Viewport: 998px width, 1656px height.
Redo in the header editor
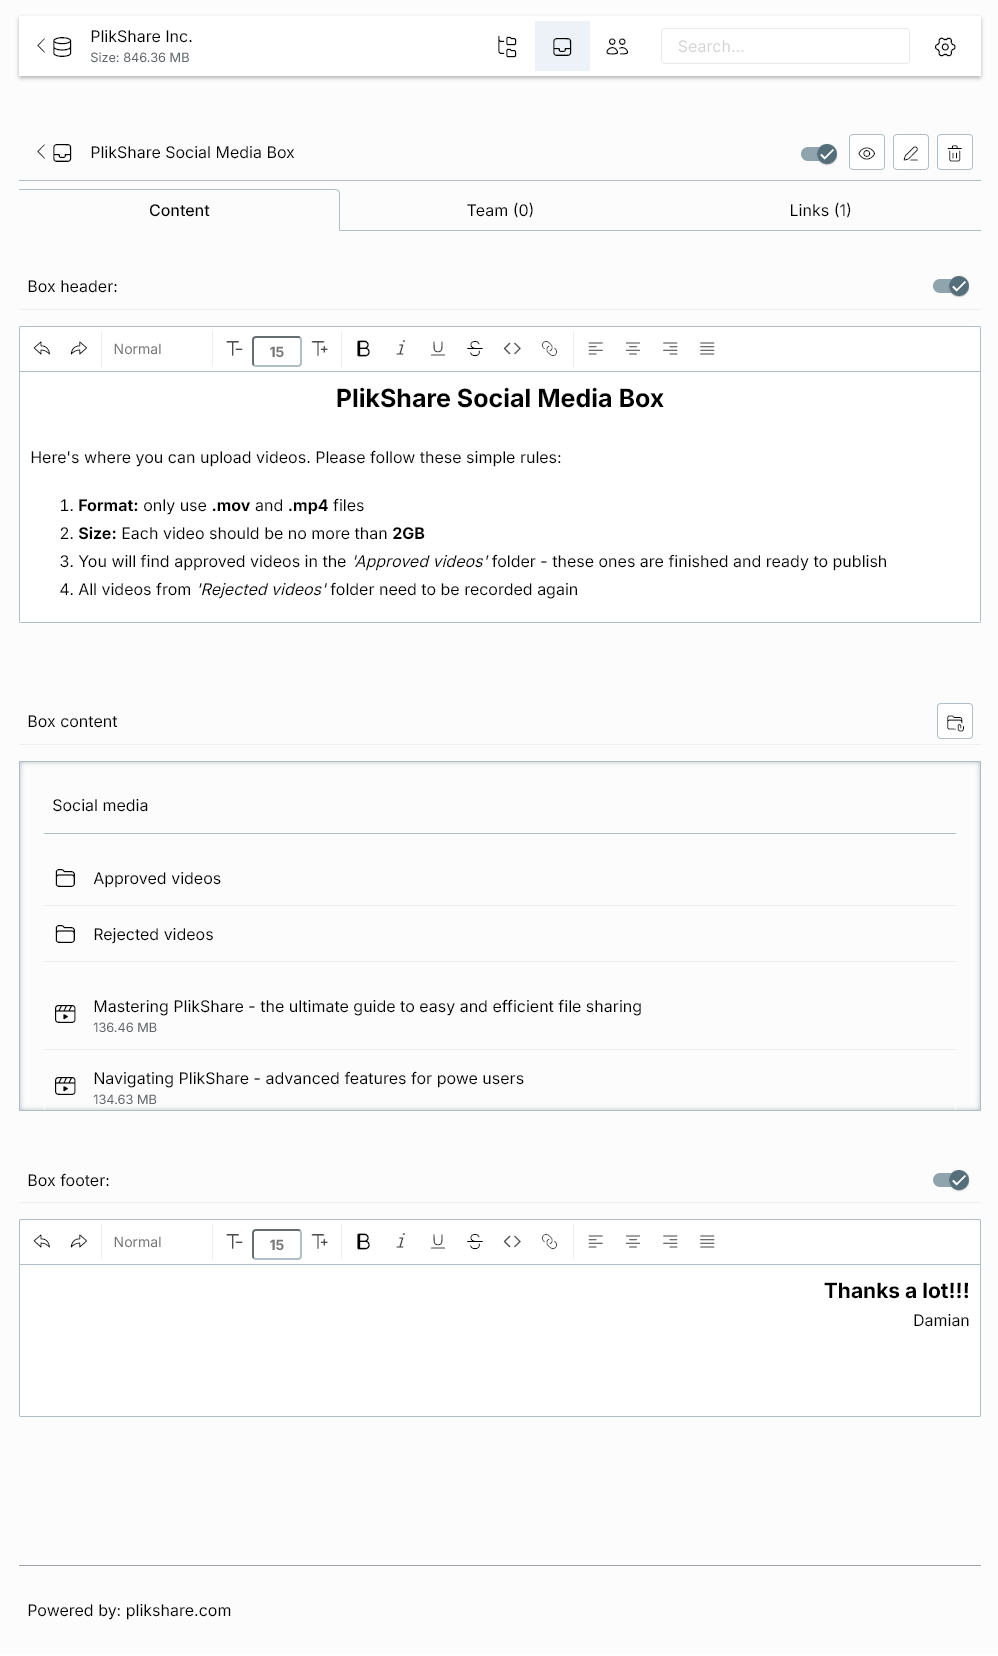click(x=79, y=349)
